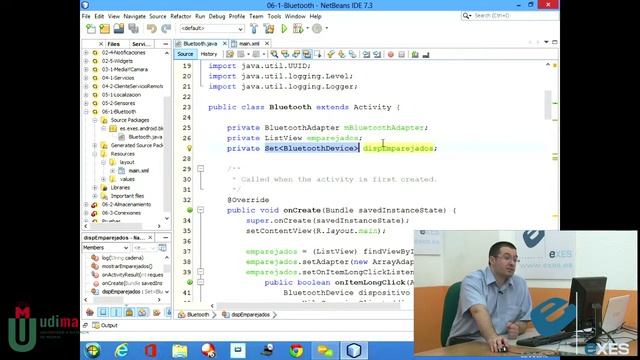Toggle Bookmark icon in editor toolbar

point(352,54)
